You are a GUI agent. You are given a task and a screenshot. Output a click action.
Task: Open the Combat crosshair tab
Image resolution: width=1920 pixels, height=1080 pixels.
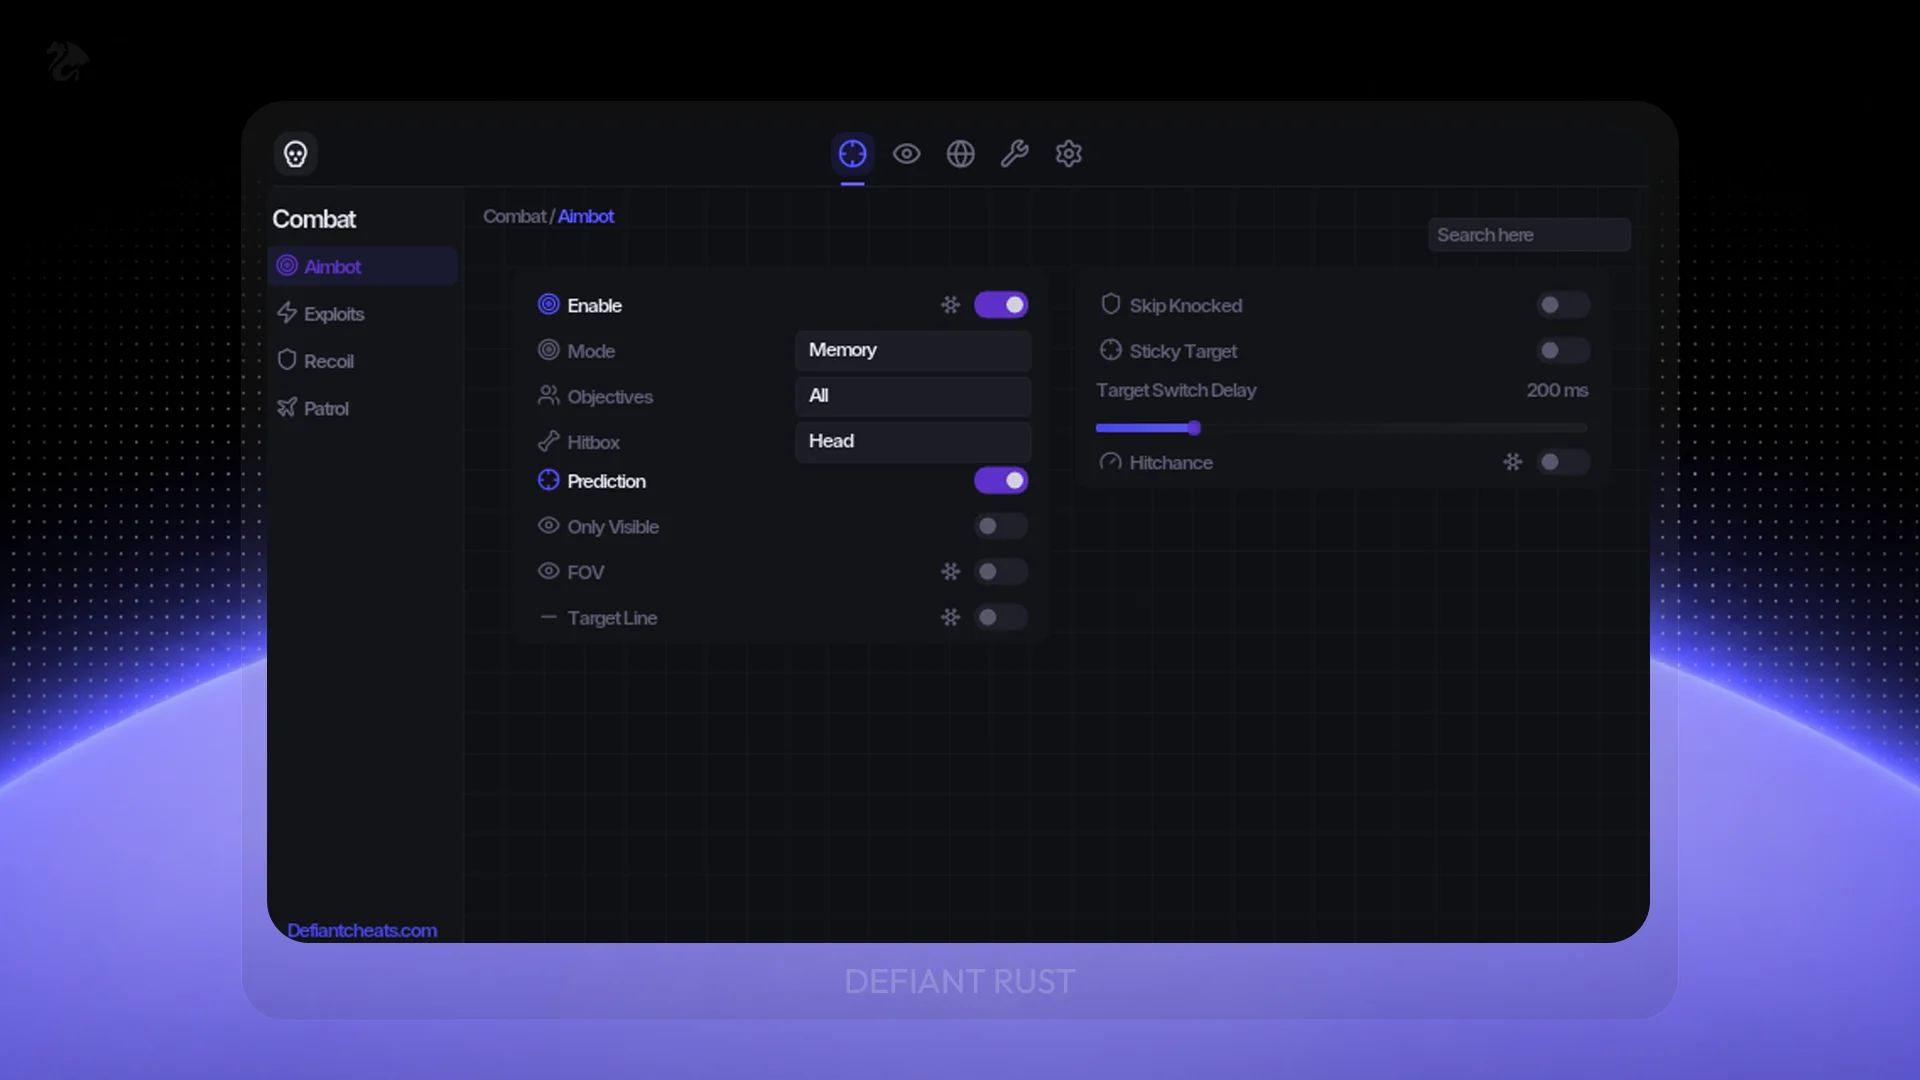click(x=852, y=154)
